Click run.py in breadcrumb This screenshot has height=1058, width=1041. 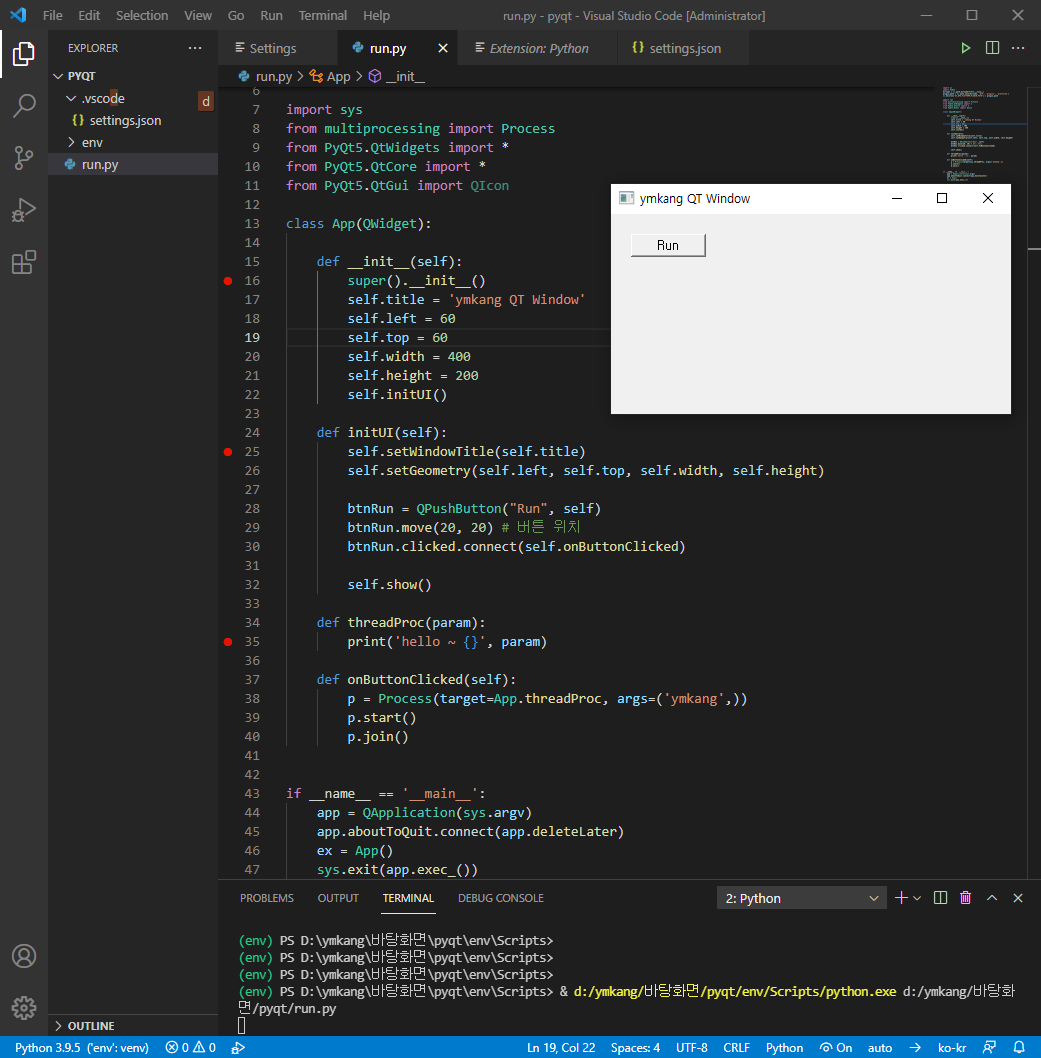click(x=265, y=76)
